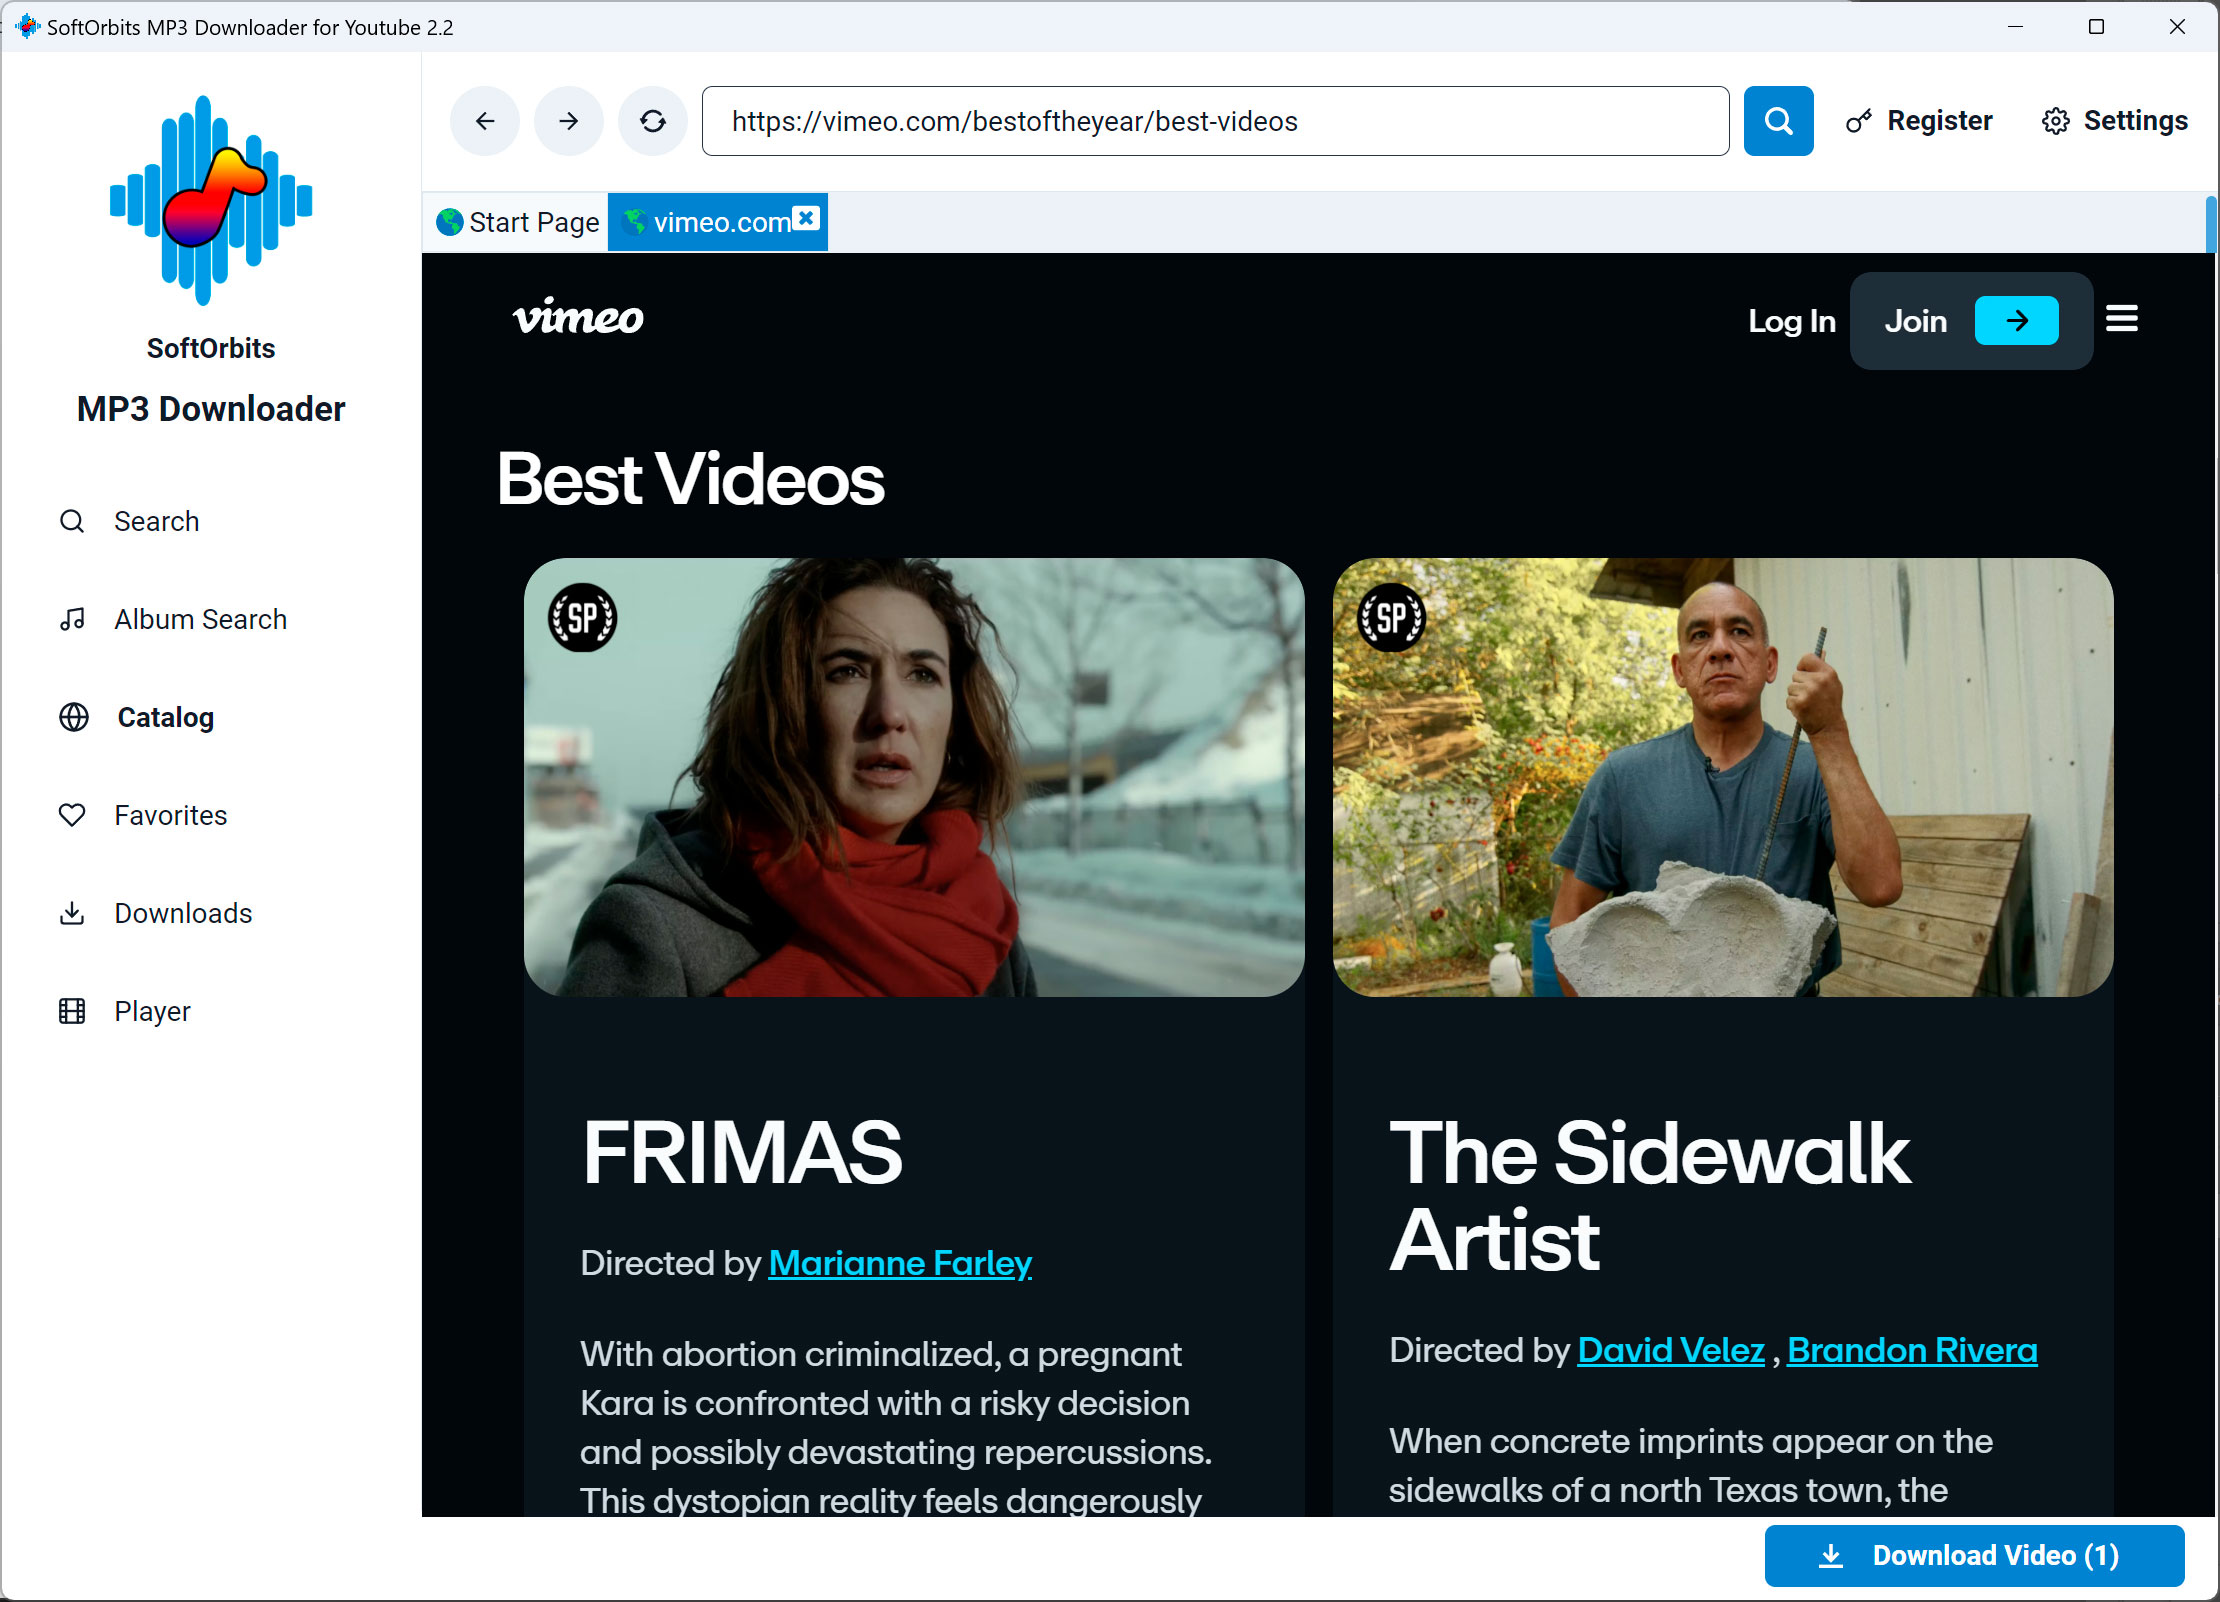
Task: Open the Downloads section
Action: (182, 912)
